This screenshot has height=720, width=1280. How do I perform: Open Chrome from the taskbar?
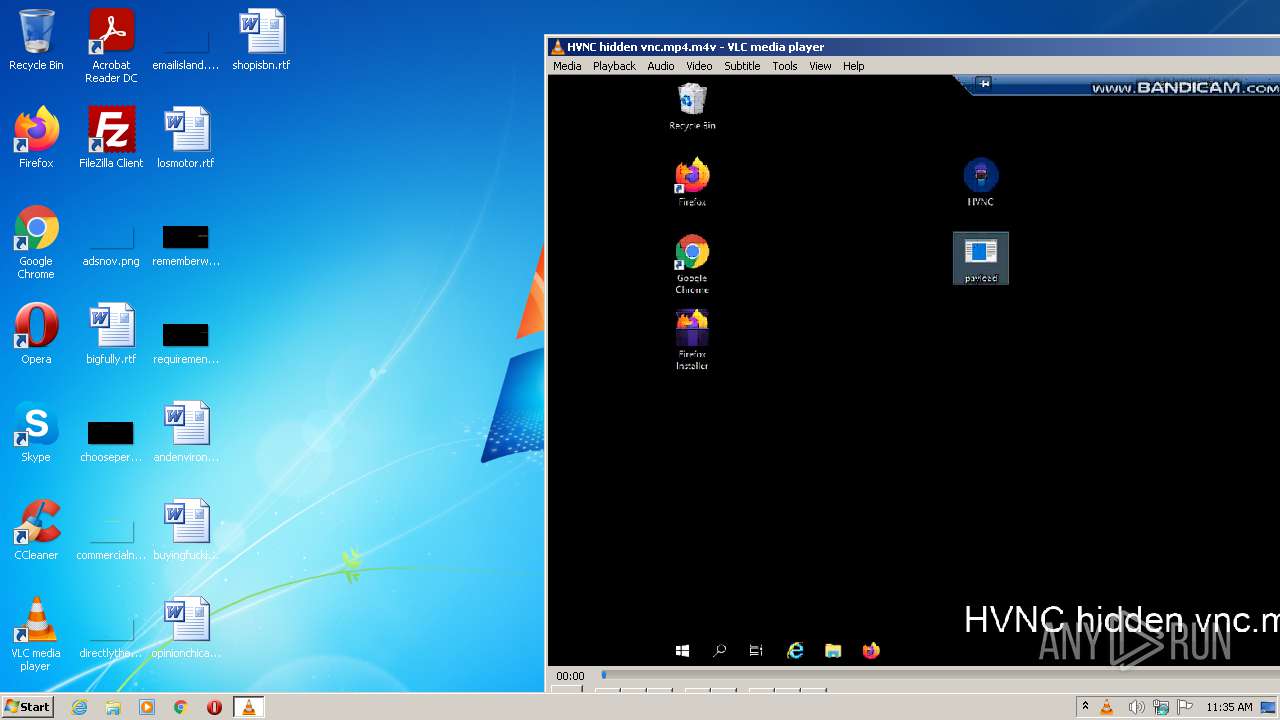[x=181, y=707]
